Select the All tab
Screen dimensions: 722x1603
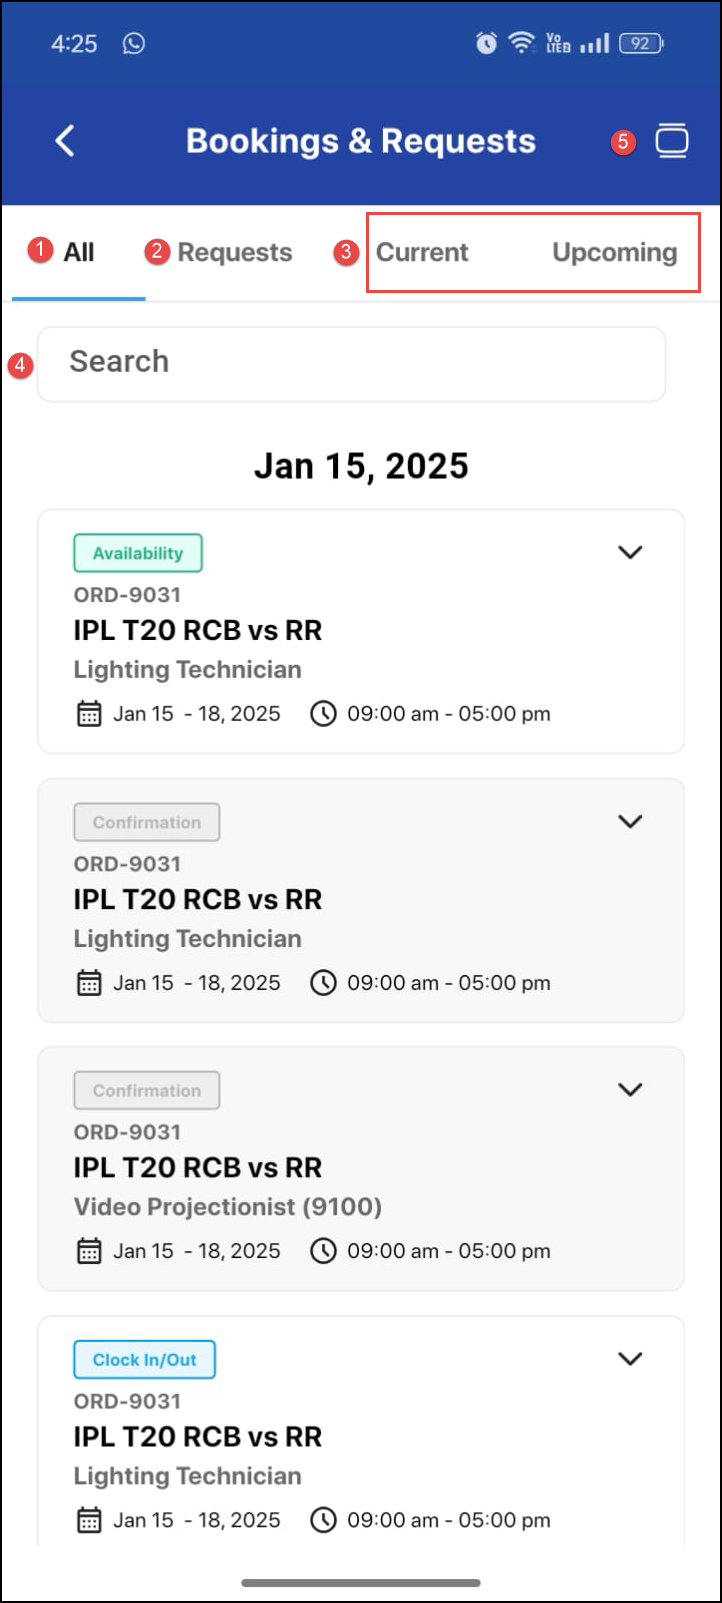79,252
